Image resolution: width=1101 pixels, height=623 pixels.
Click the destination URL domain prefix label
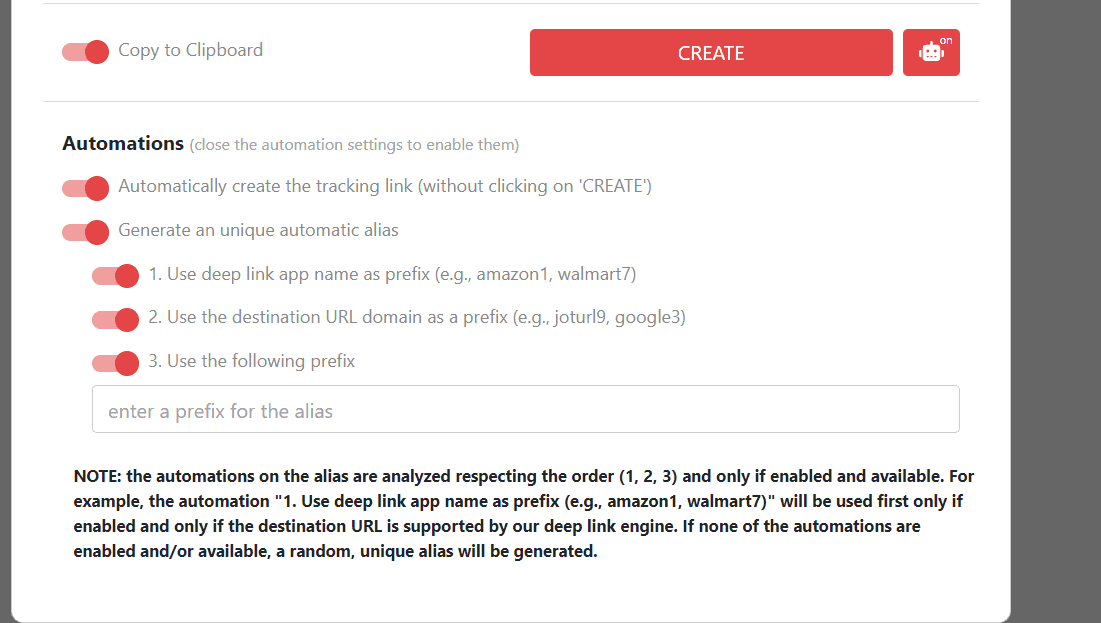click(x=416, y=317)
